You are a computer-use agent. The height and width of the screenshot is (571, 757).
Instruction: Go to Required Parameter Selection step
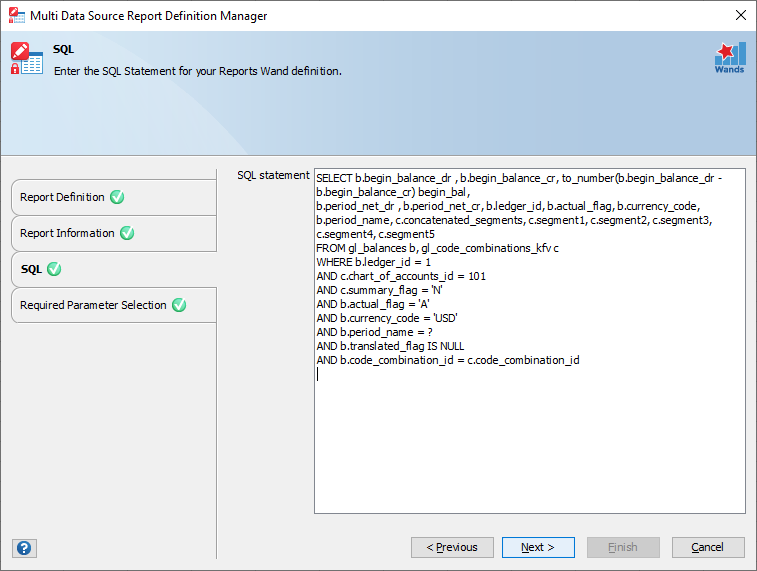(x=114, y=305)
